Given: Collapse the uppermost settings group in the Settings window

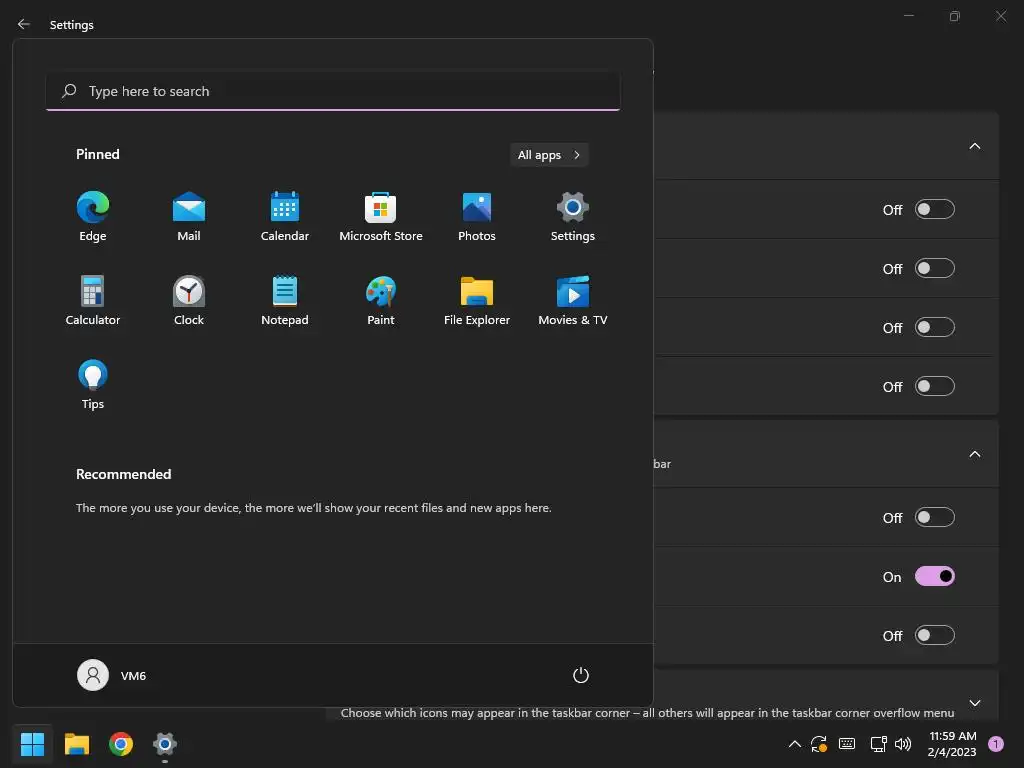Looking at the screenshot, I should [x=974, y=146].
